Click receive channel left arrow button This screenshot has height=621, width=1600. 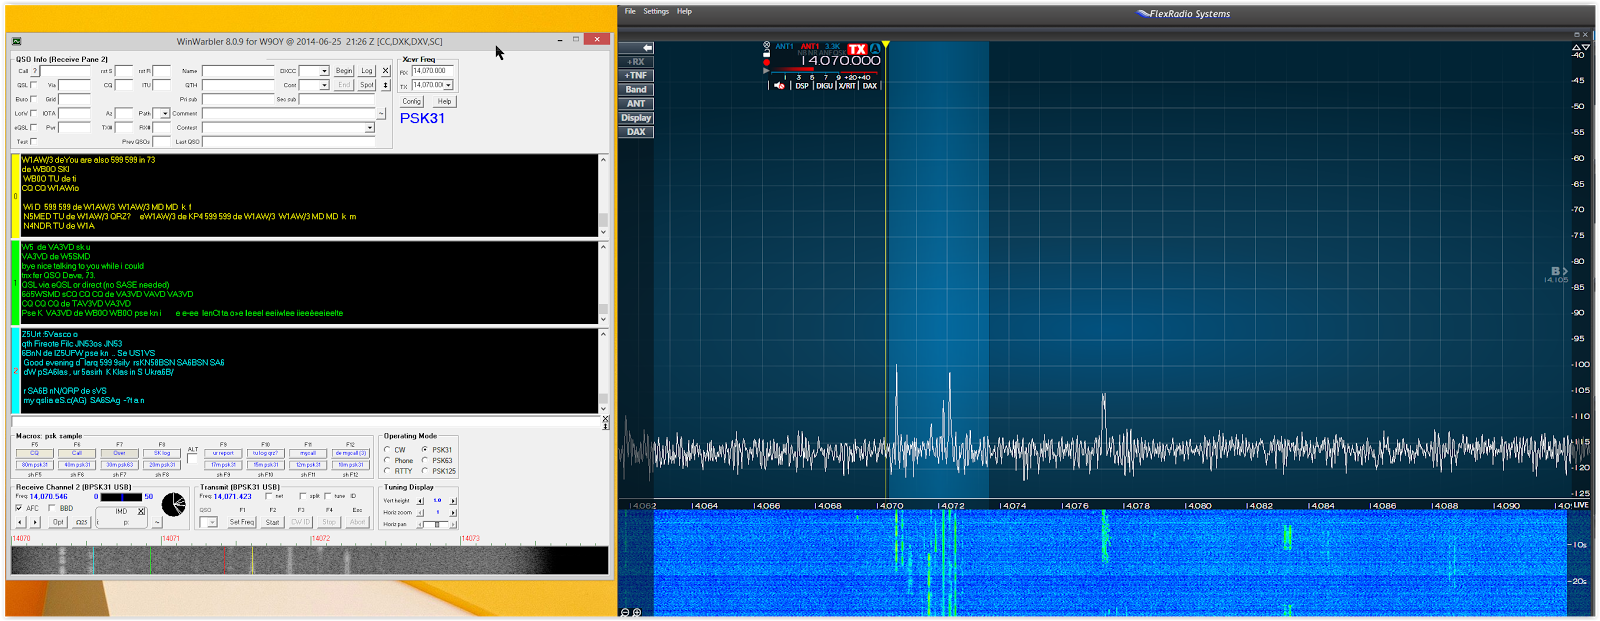21,522
